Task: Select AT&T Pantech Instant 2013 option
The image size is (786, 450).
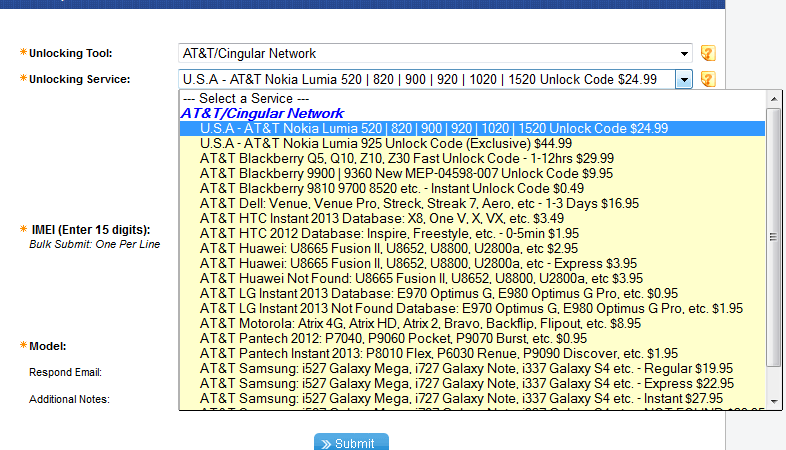Action: (472, 353)
